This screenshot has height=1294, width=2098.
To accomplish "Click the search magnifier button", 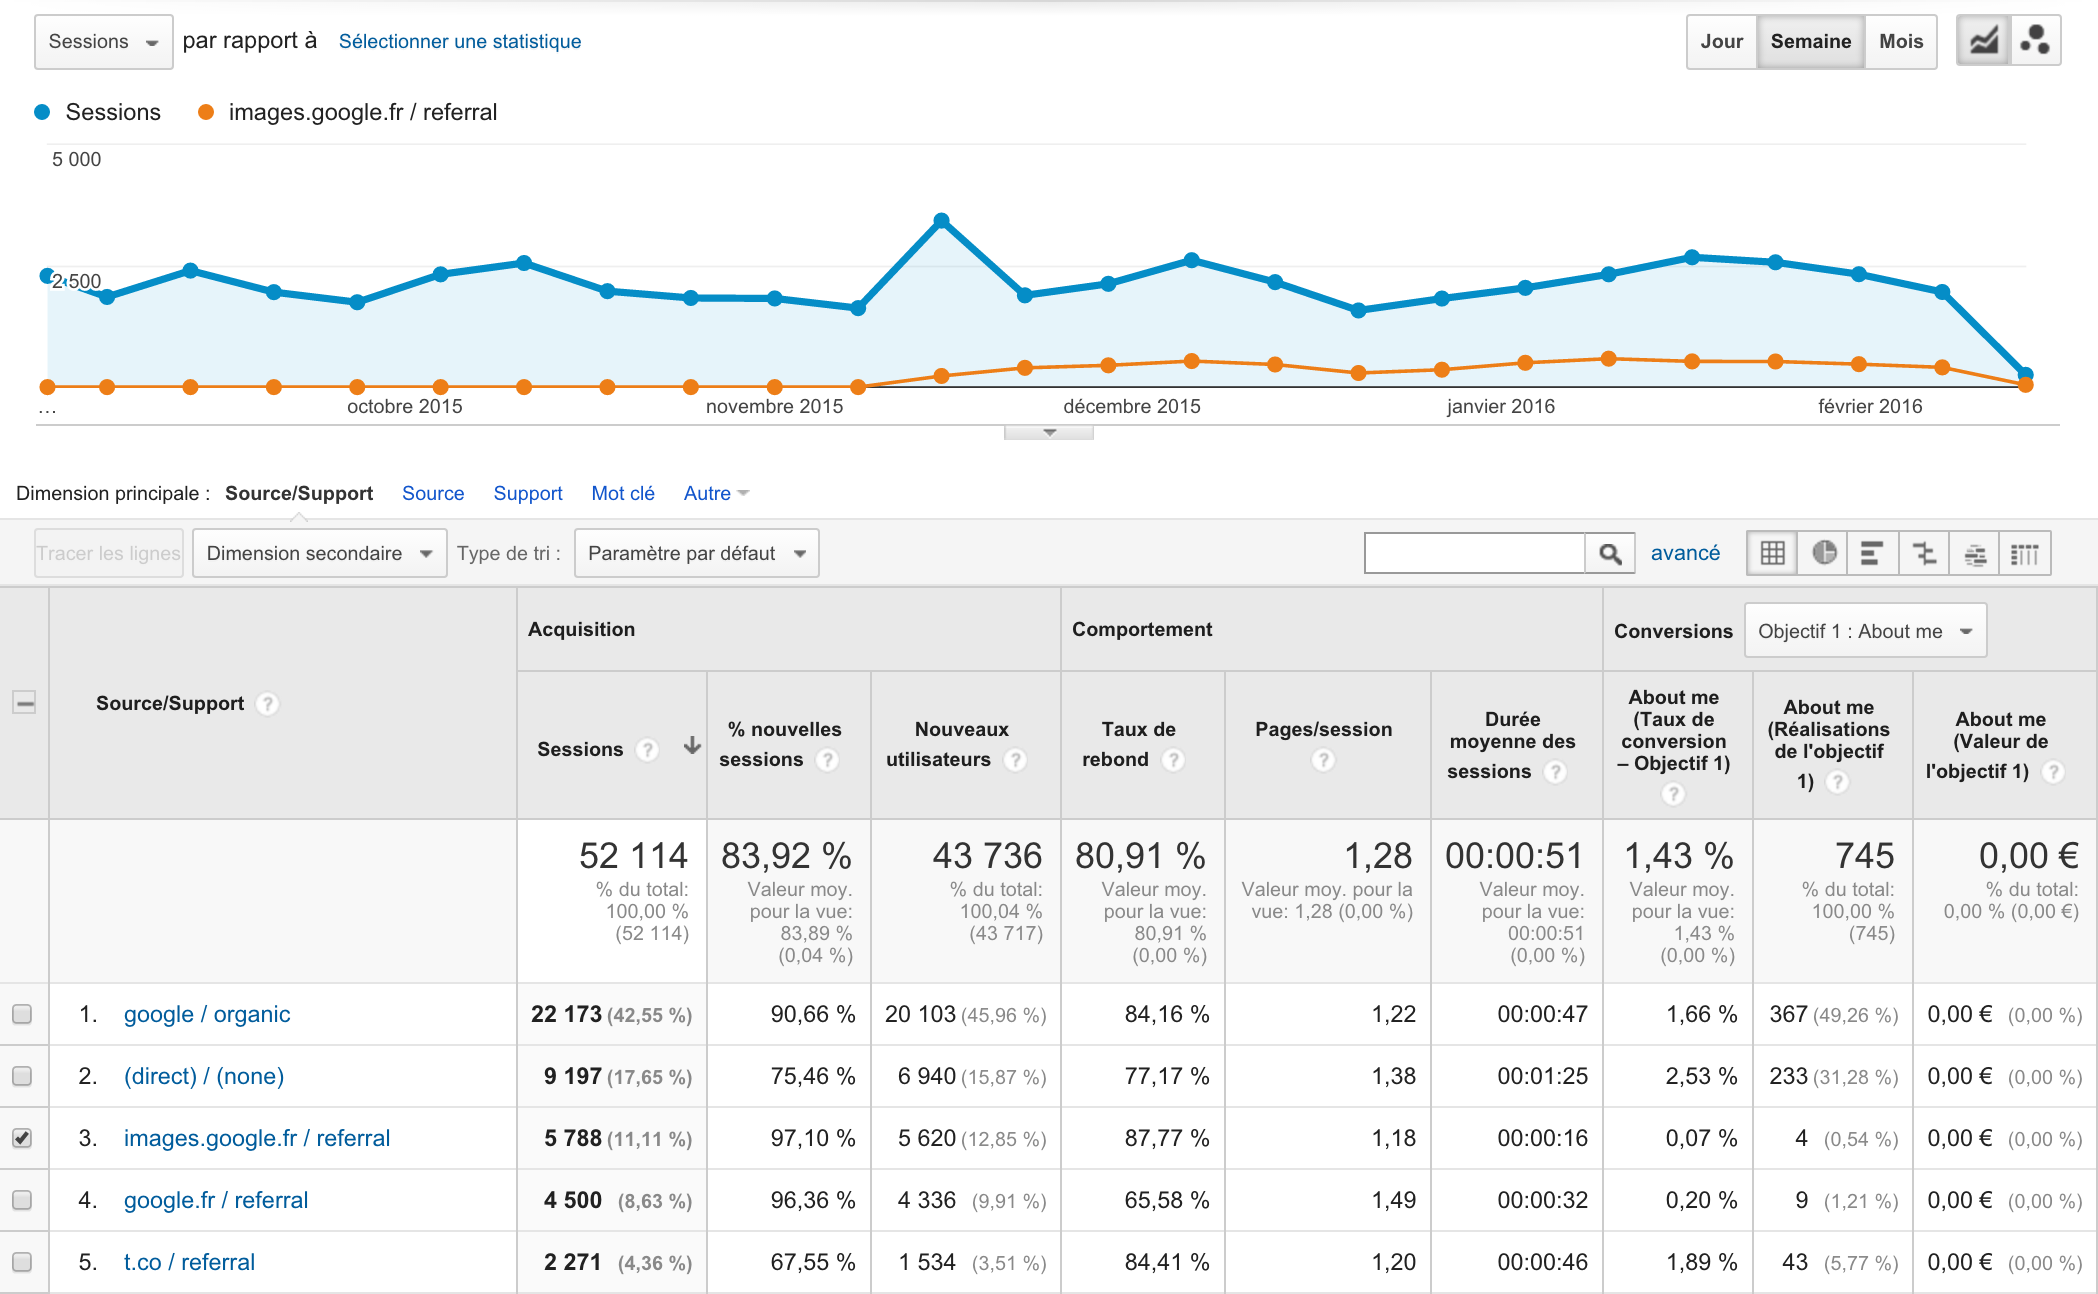I will tap(1610, 553).
